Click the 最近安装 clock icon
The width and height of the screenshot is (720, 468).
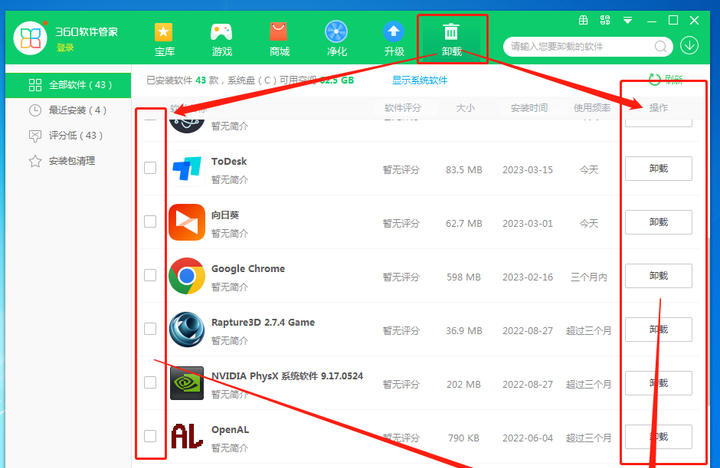click(35, 110)
